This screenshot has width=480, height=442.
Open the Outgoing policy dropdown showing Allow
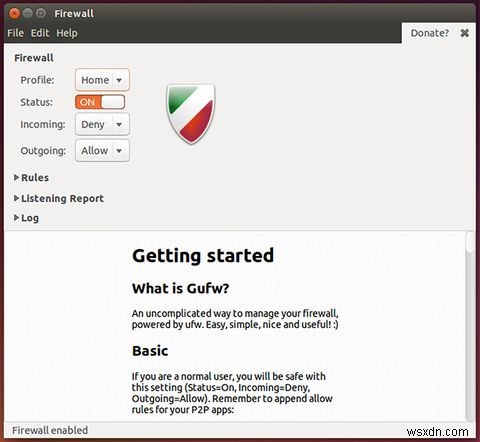(x=102, y=151)
